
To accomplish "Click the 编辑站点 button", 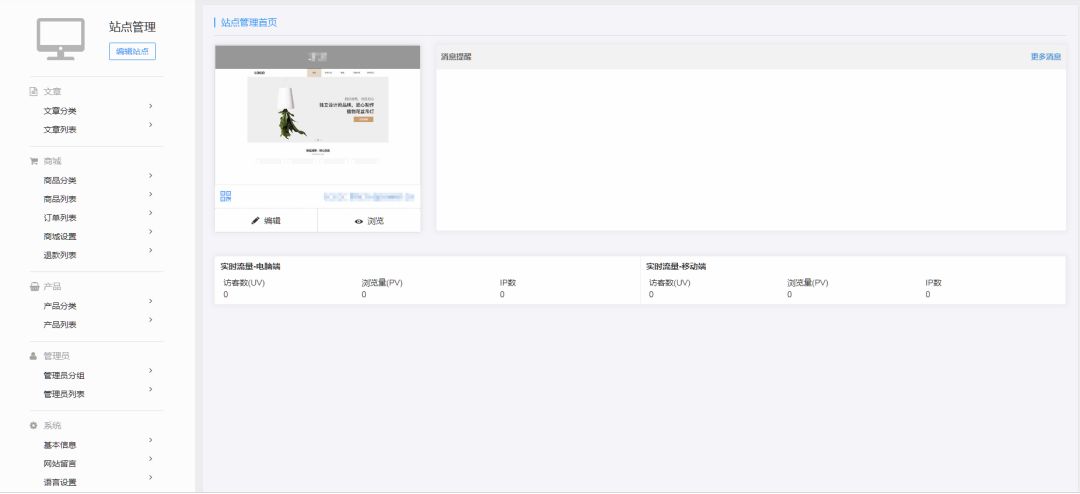I will pyautogui.click(x=132, y=52).
